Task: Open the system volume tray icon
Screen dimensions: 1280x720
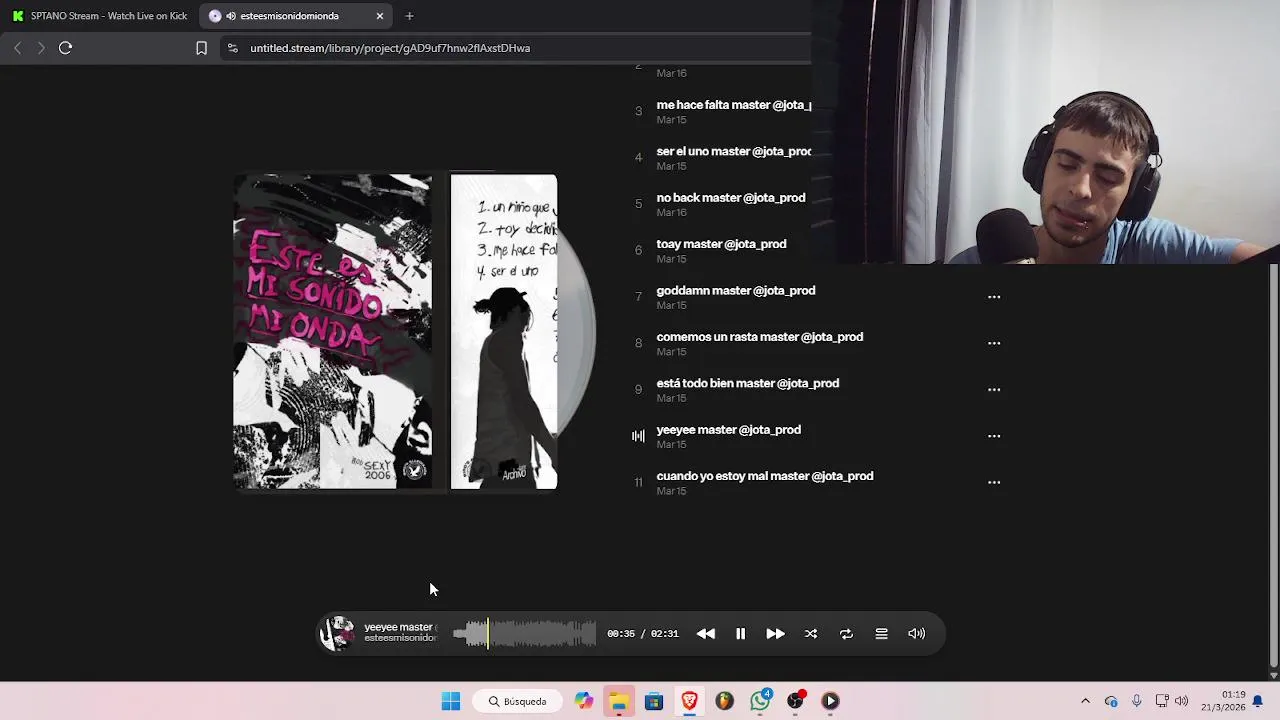Action: coord(1182,701)
